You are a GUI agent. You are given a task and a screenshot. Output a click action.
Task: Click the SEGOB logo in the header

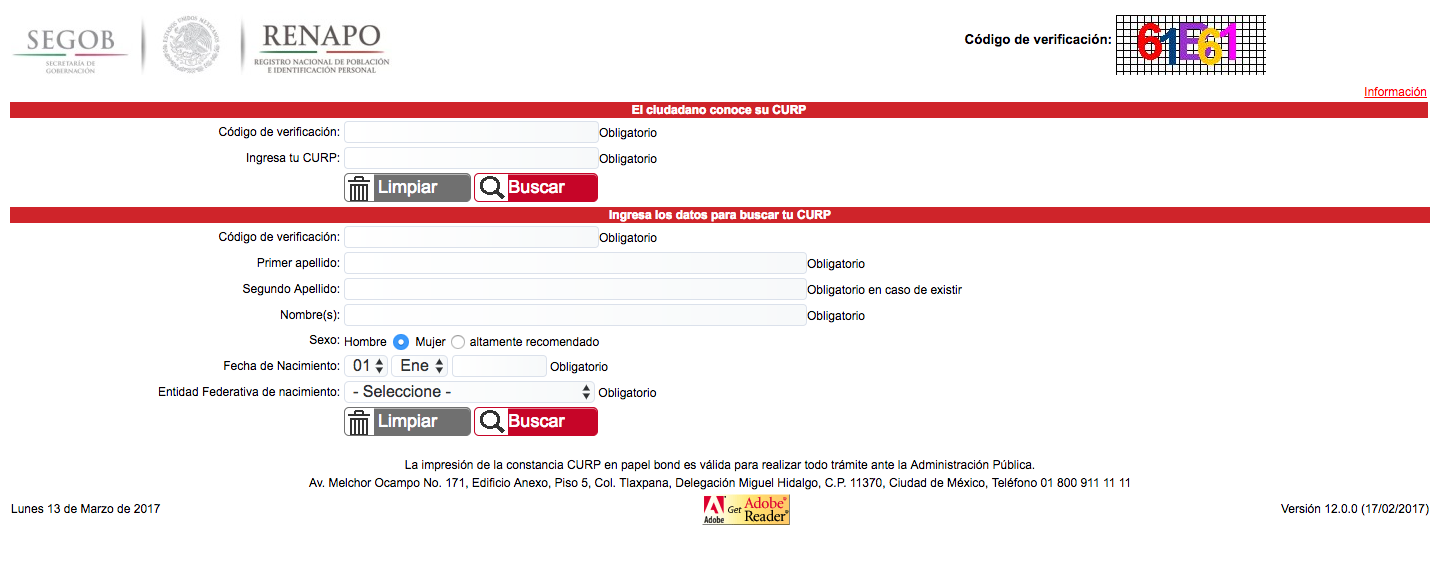coord(70,47)
